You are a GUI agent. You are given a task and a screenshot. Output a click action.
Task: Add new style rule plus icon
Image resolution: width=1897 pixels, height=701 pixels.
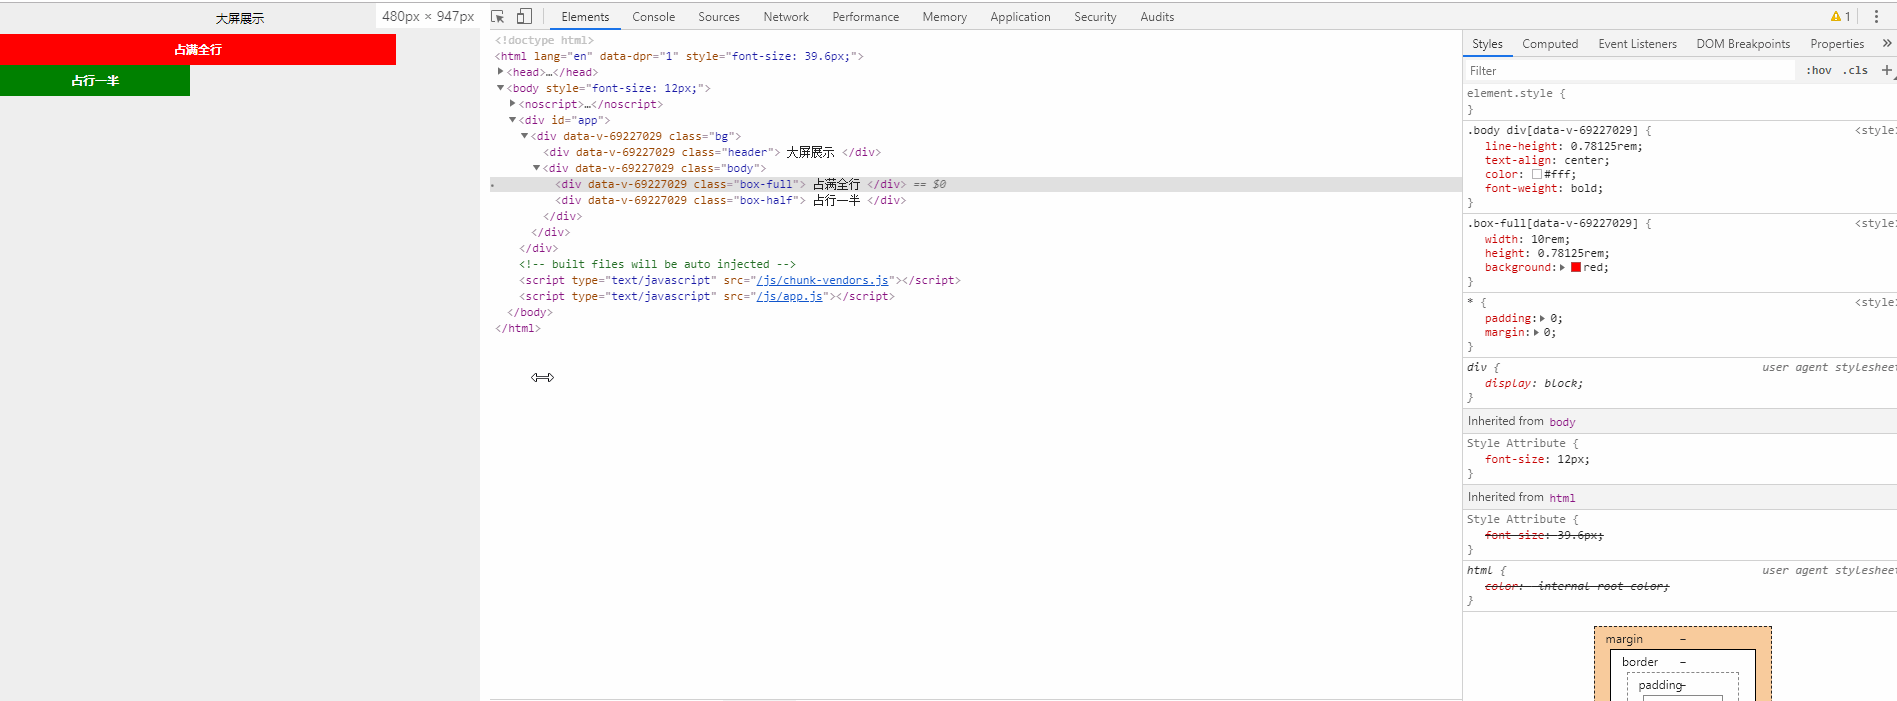pyautogui.click(x=1886, y=70)
